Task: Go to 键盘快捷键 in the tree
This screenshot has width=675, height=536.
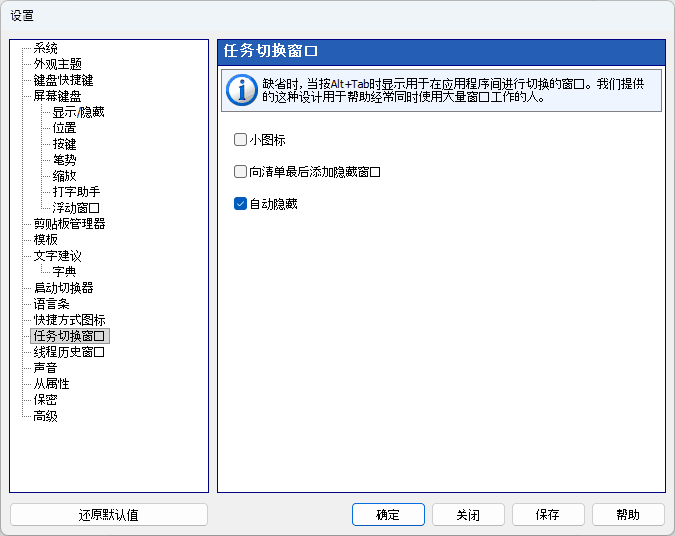Action: pyautogui.click(x=63, y=80)
